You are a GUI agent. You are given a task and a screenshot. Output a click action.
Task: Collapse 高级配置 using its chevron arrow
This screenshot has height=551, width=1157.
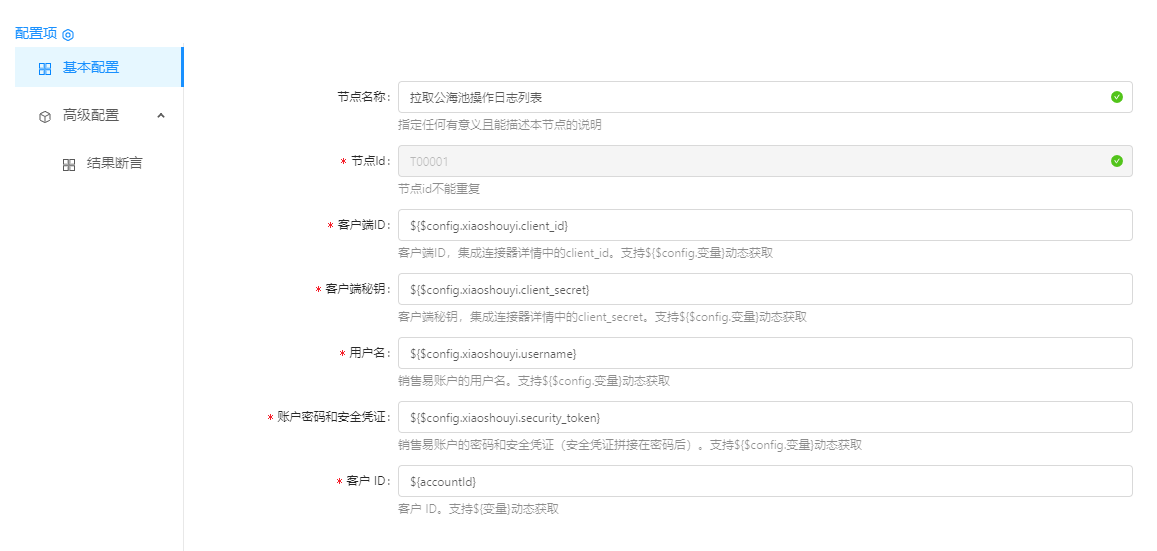coord(161,116)
